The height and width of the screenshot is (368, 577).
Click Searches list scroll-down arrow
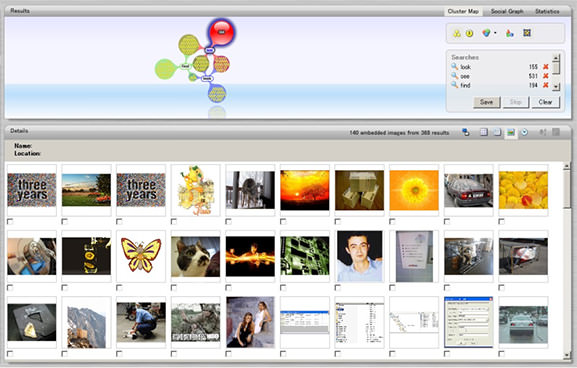(x=556, y=87)
